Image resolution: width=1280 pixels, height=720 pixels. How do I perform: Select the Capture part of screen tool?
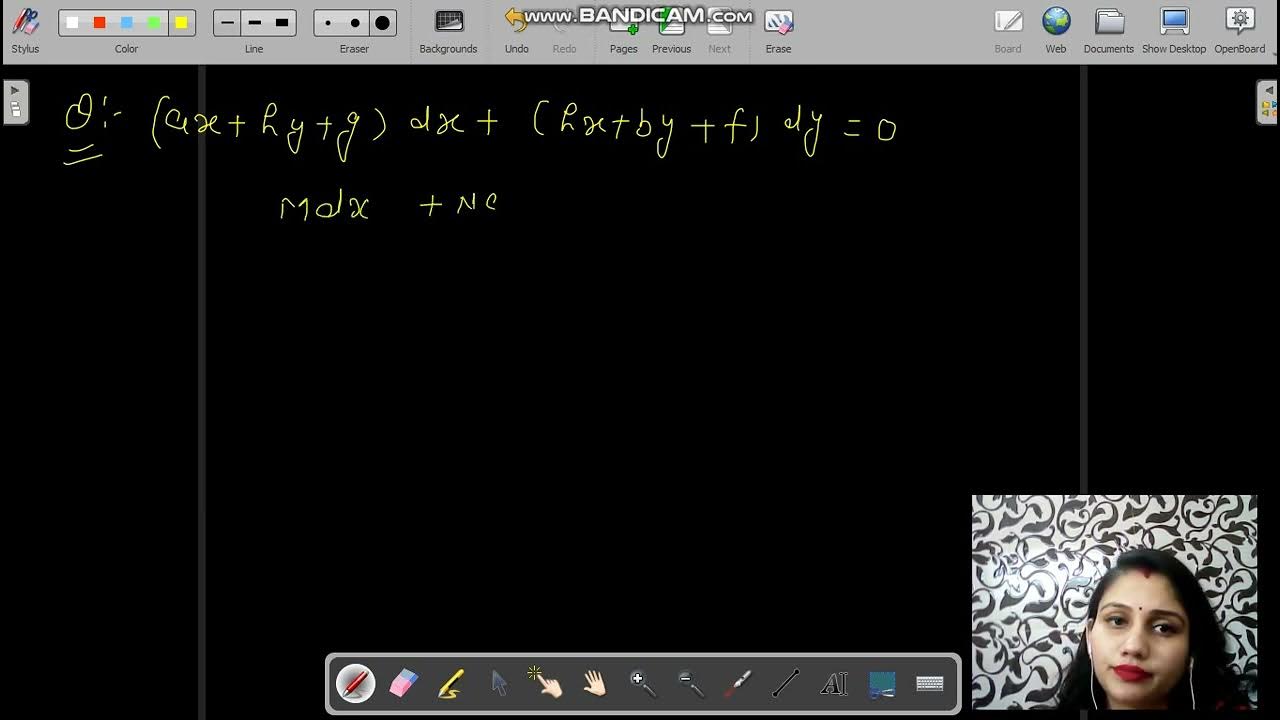point(882,684)
